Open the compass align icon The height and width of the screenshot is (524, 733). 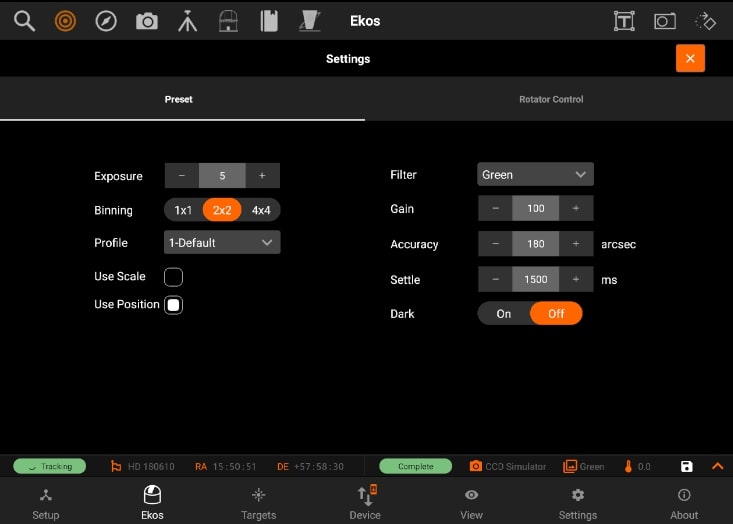(106, 21)
